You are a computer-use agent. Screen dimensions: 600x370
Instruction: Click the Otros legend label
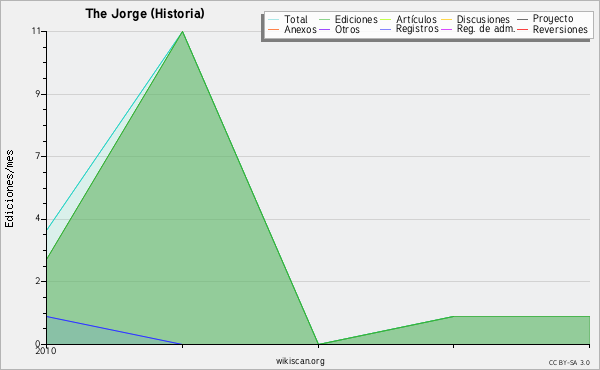pyautogui.click(x=347, y=29)
